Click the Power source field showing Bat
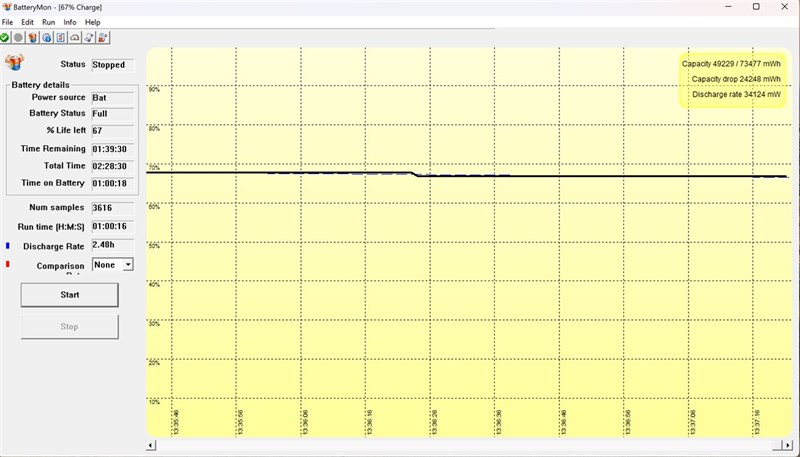800x457 pixels. tap(113, 98)
